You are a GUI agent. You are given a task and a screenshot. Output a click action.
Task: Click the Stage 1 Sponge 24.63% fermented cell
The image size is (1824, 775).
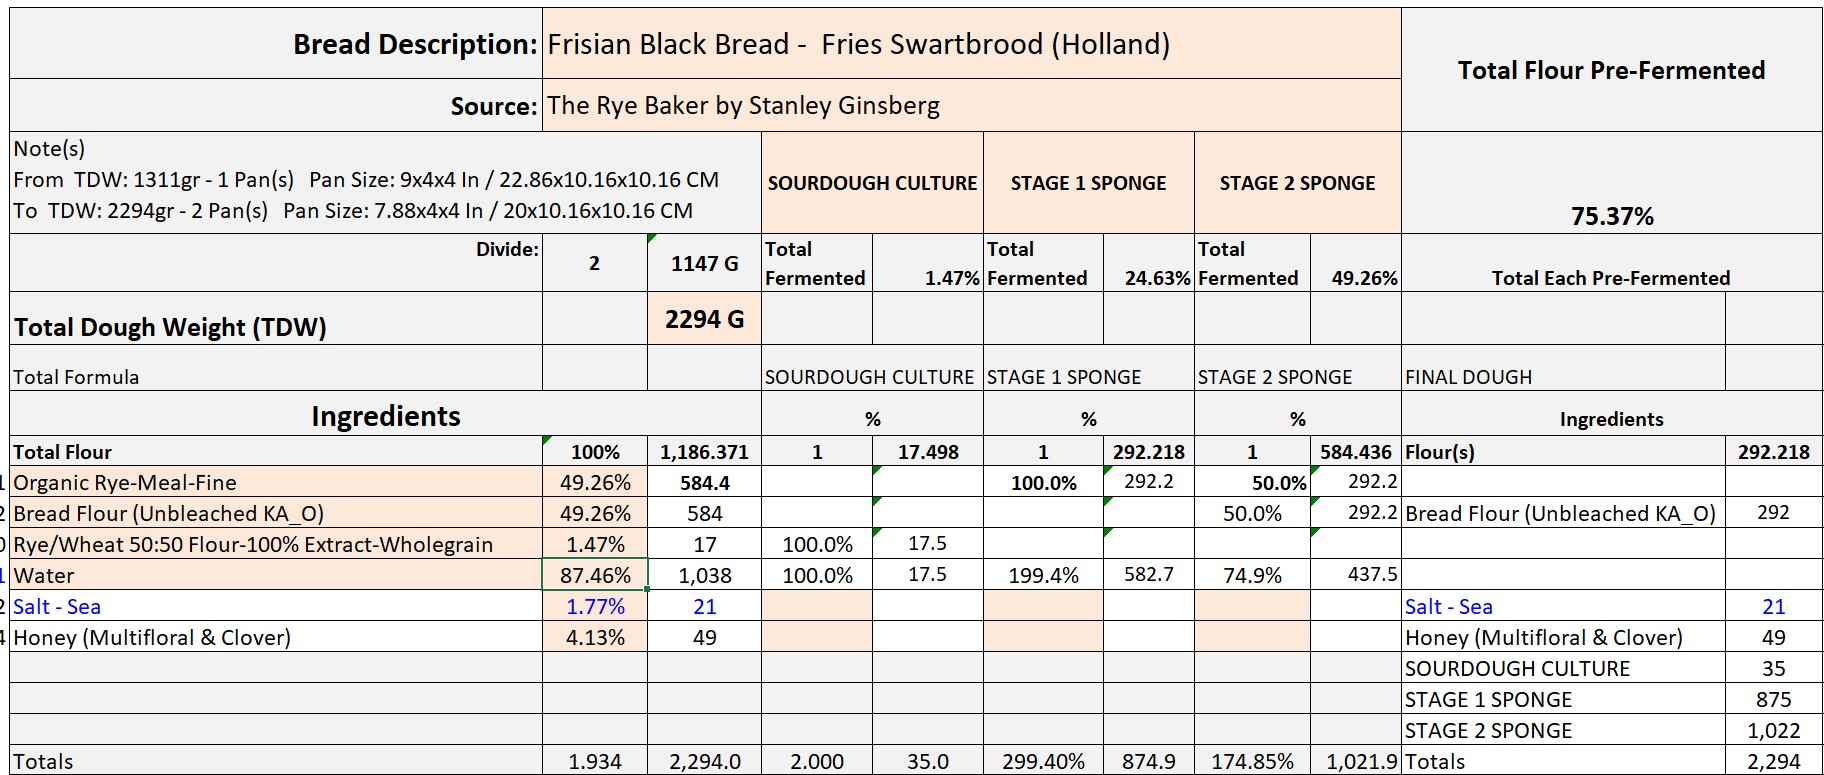(x=1149, y=278)
